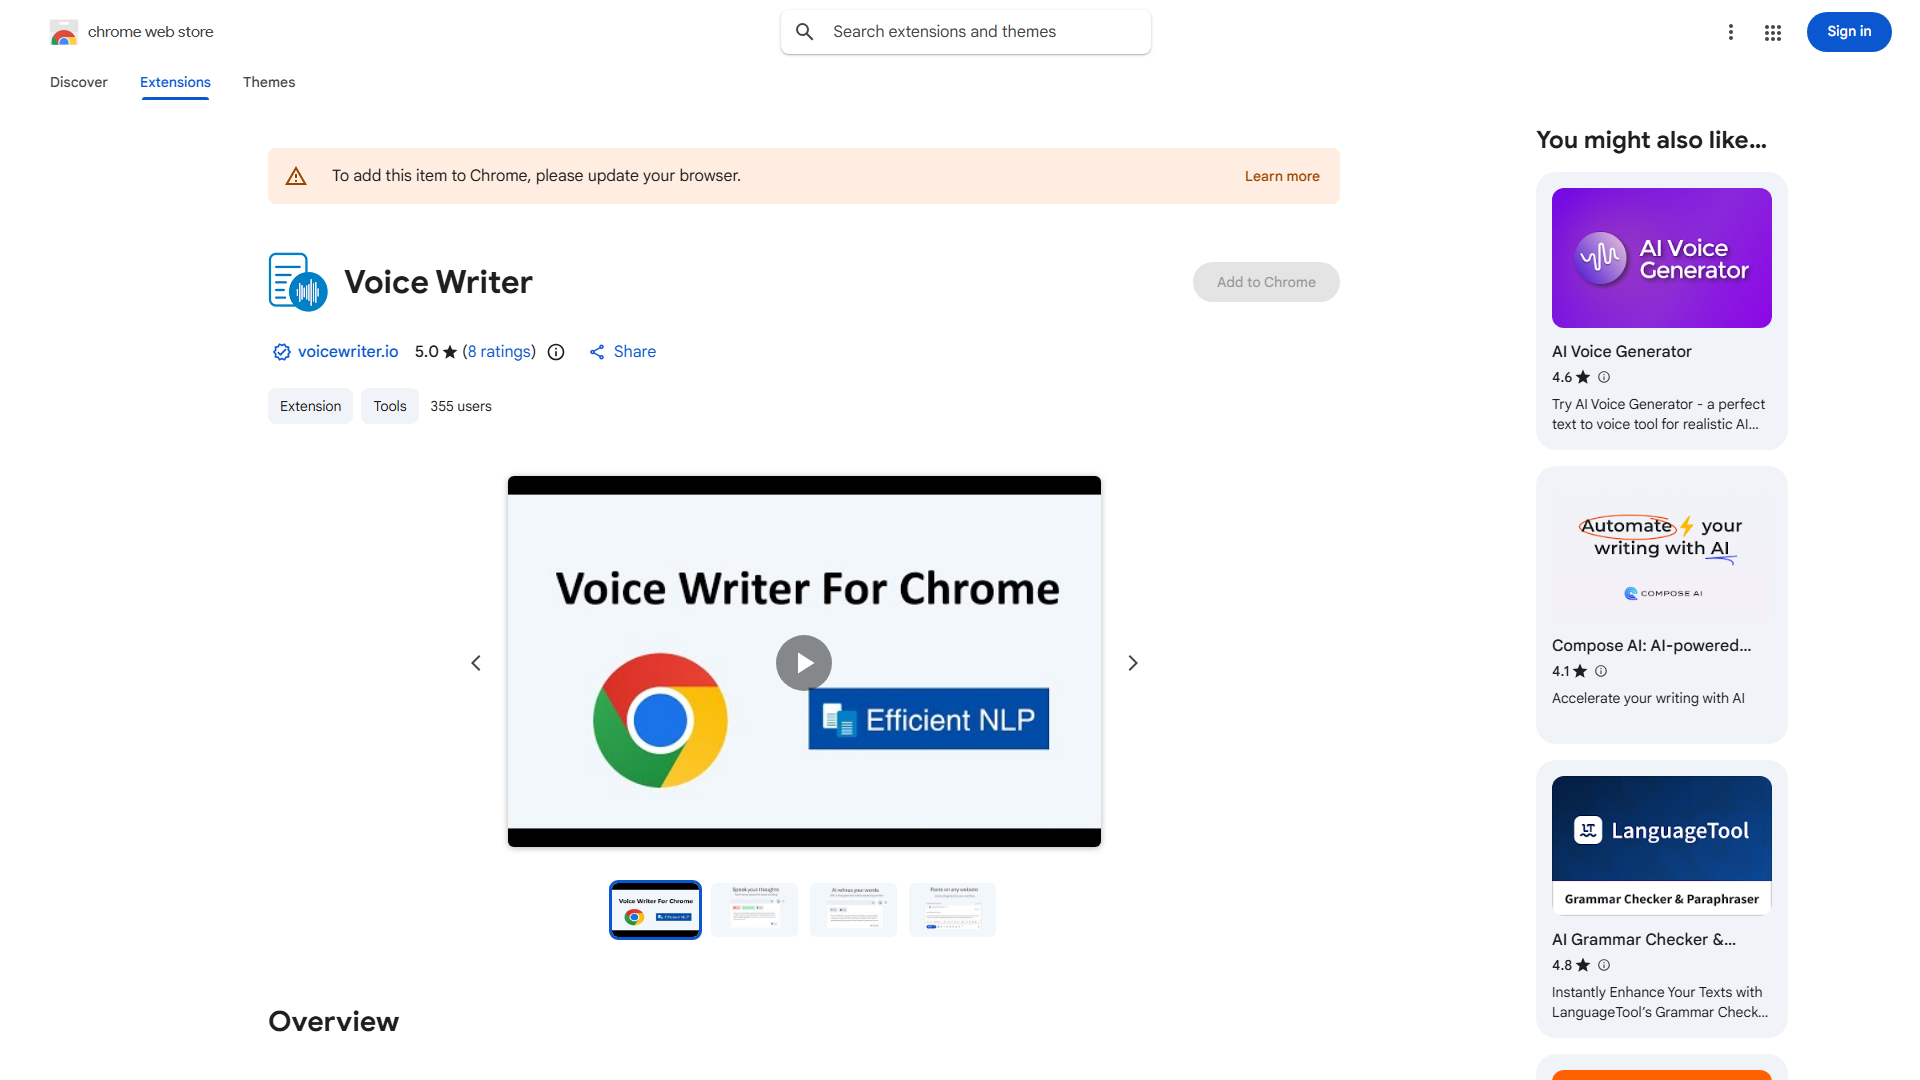Screen dimensions: 1920x1080
Task: Click the warning triangle in the update banner
Action: coord(296,175)
